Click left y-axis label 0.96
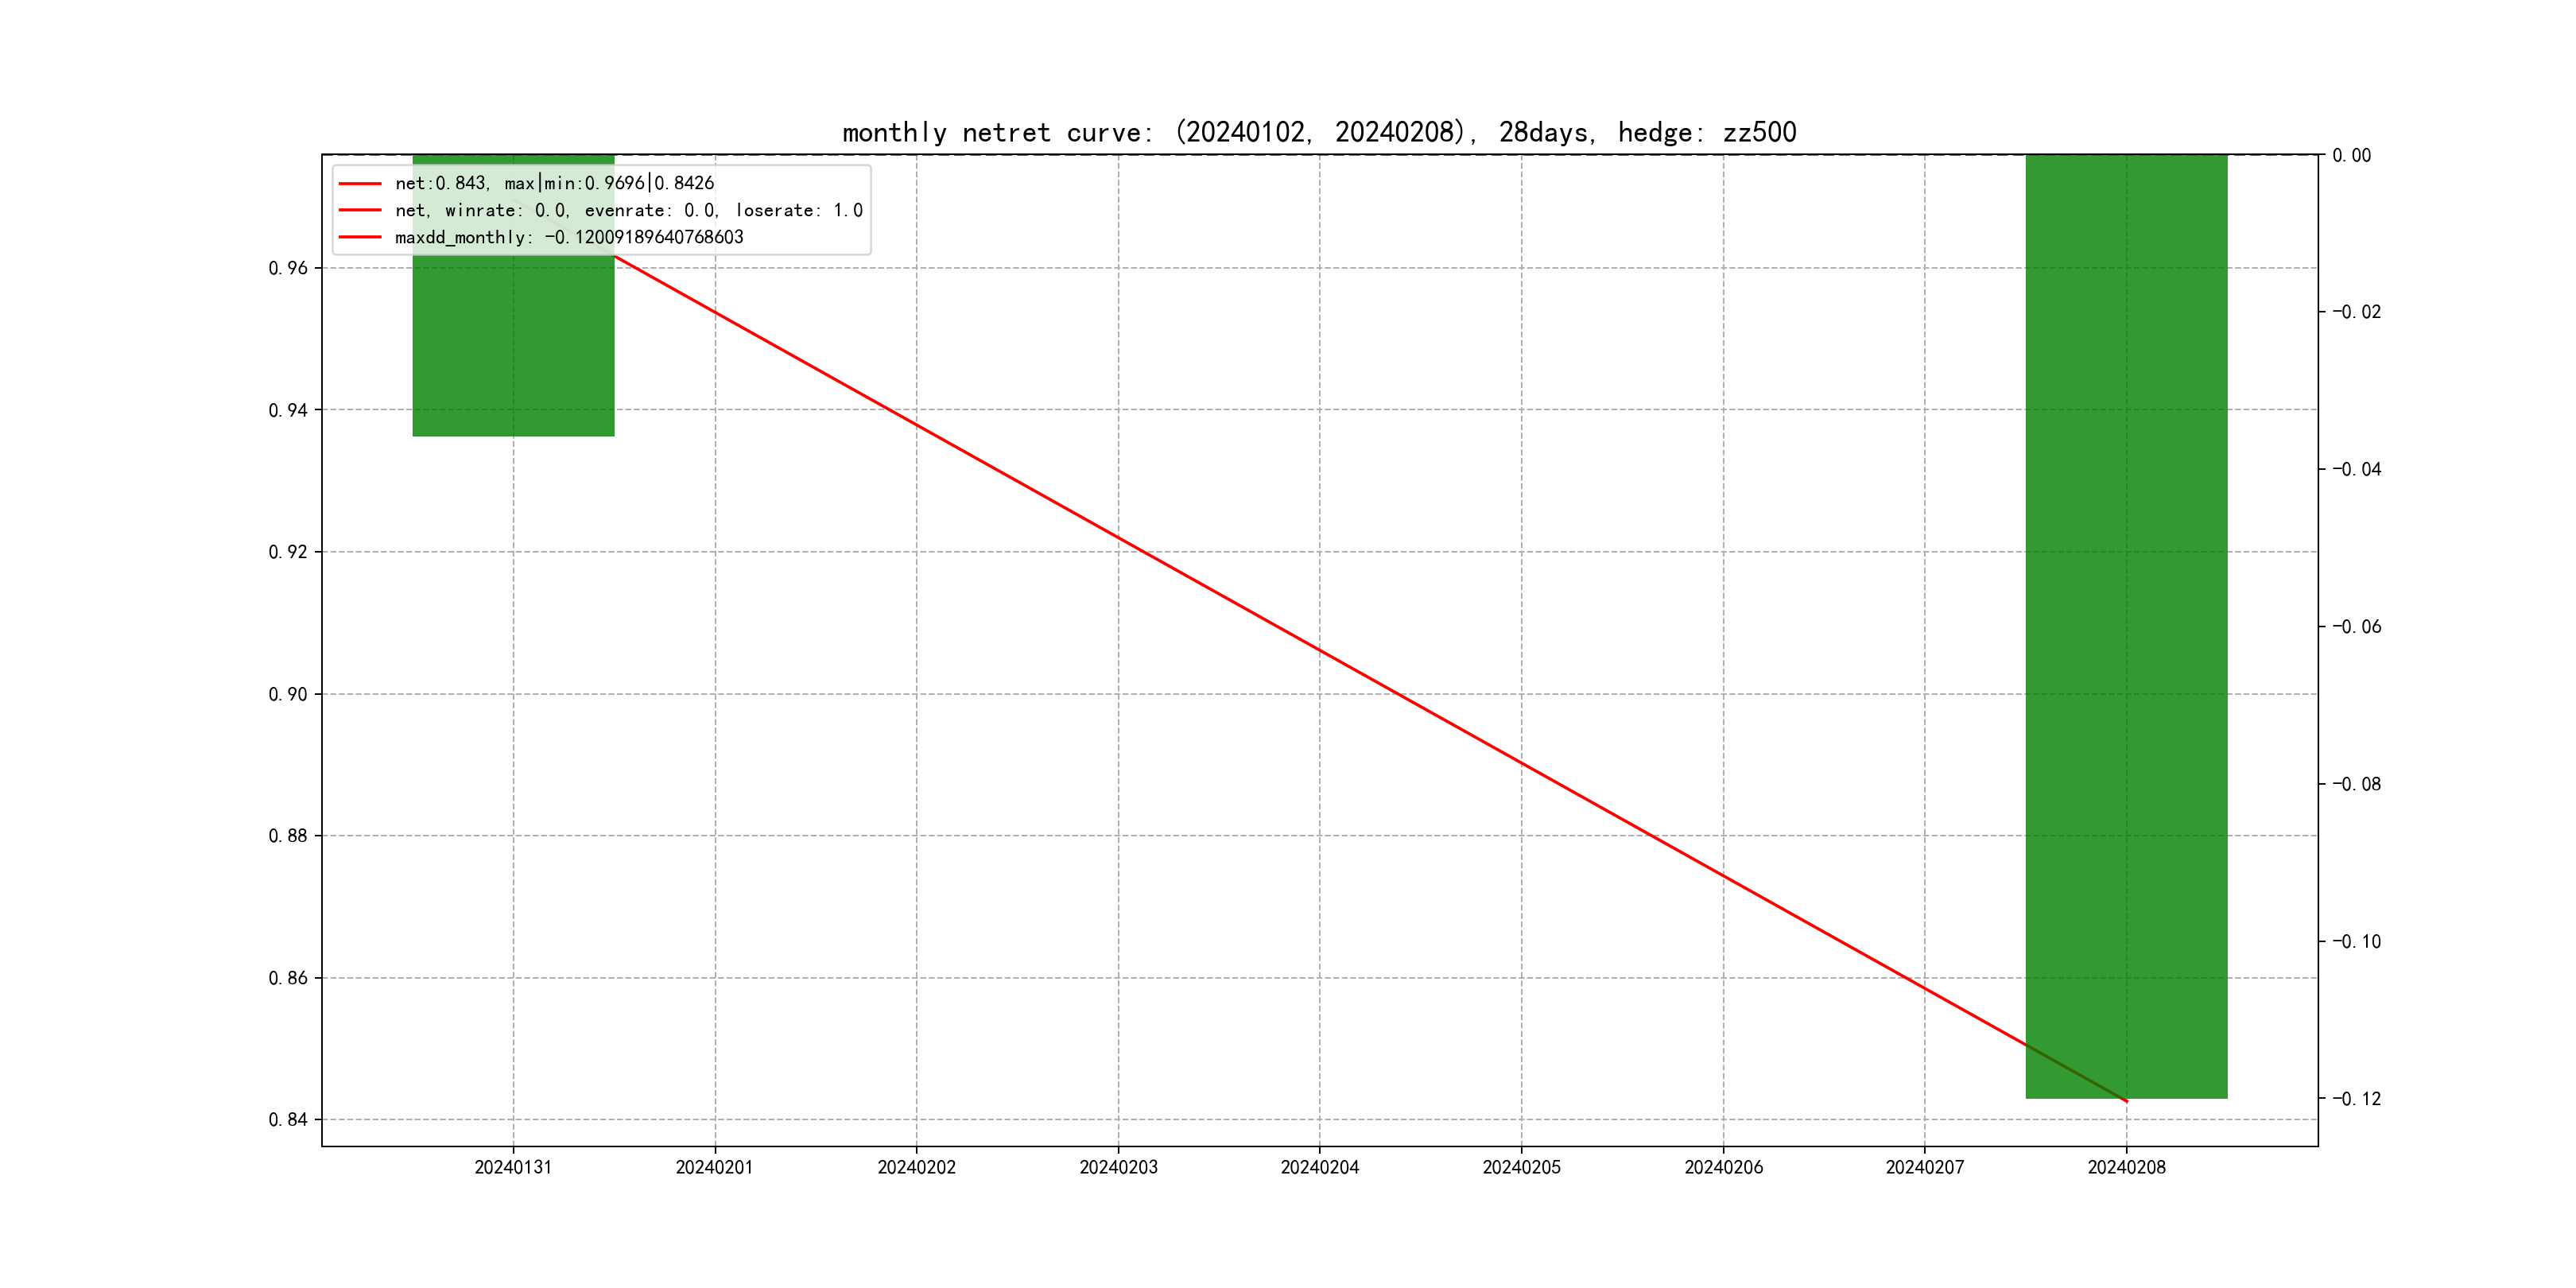Viewport: 2576px width, 1288px height. click(x=288, y=268)
